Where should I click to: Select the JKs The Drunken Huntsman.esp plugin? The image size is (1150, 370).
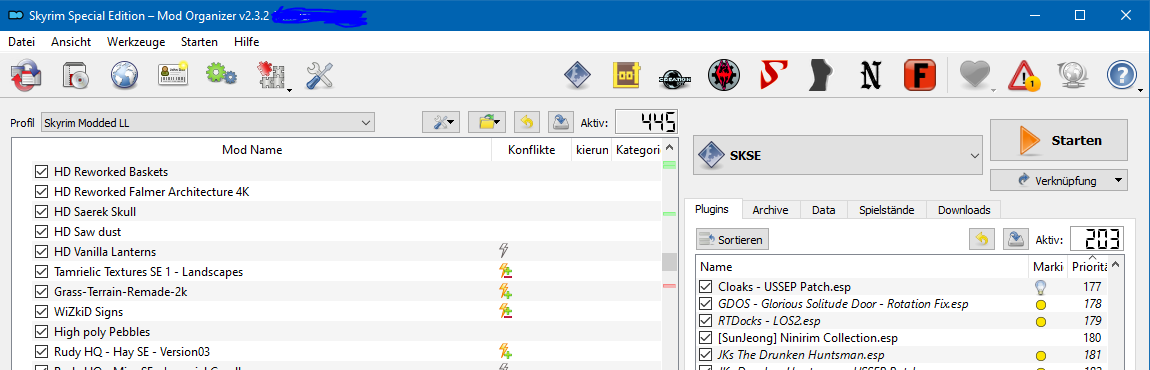tap(901, 355)
